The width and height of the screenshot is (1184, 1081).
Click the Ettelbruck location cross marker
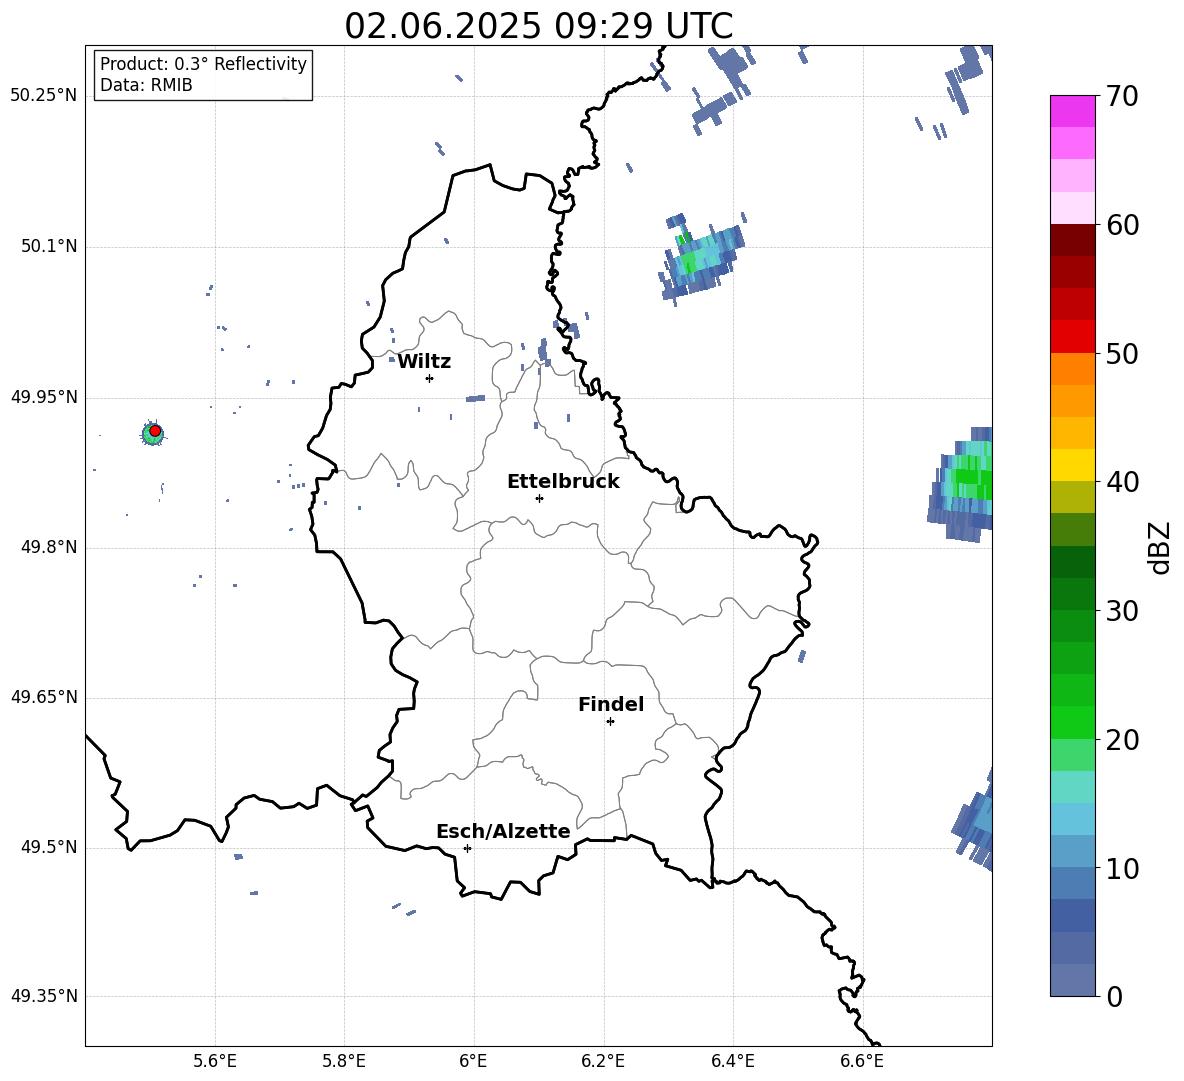(x=539, y=498)
